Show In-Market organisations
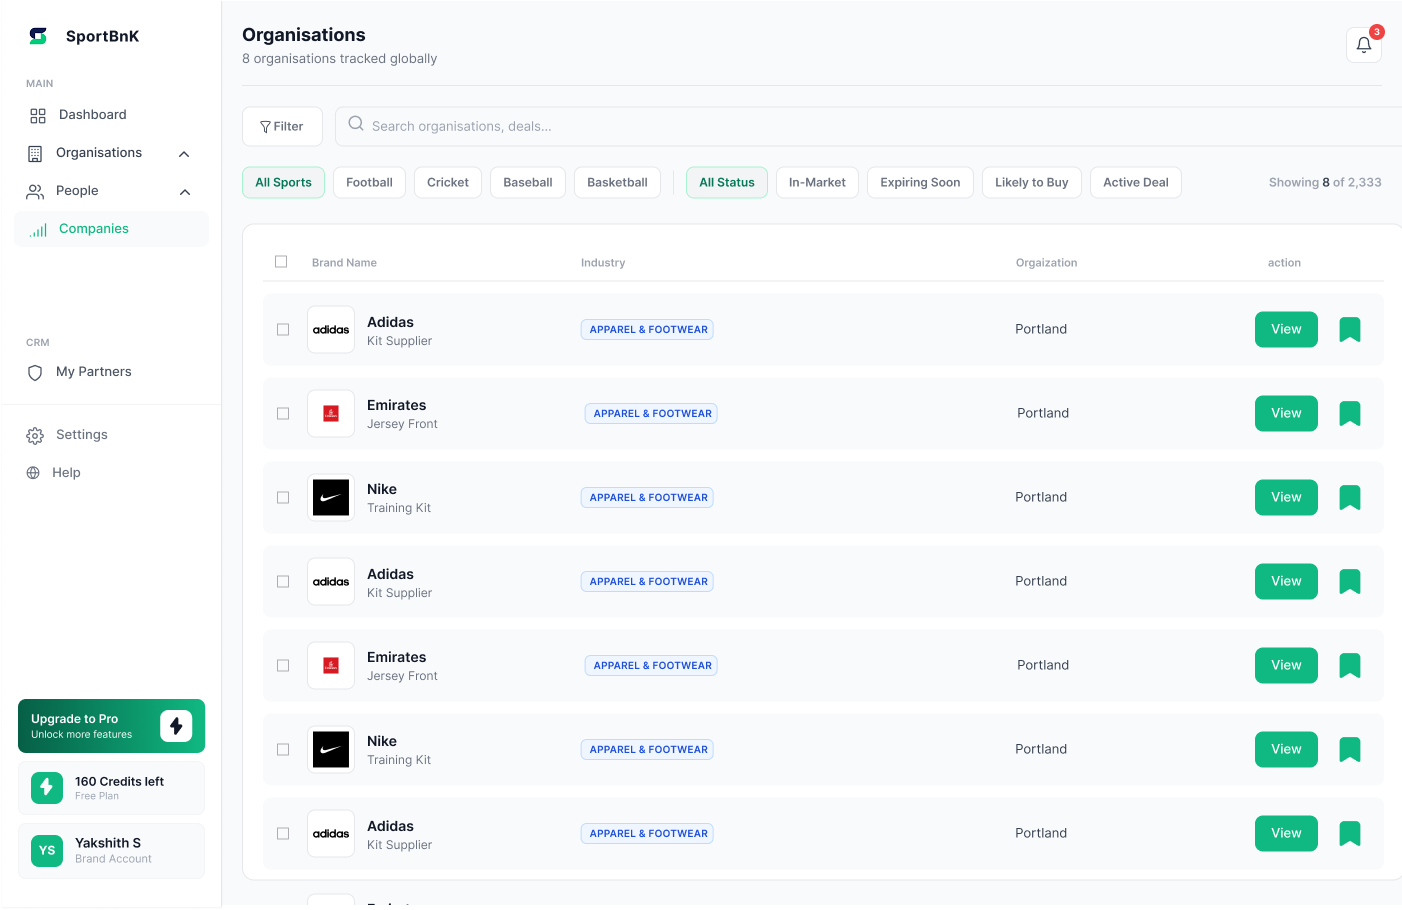 tap(817, 183)
